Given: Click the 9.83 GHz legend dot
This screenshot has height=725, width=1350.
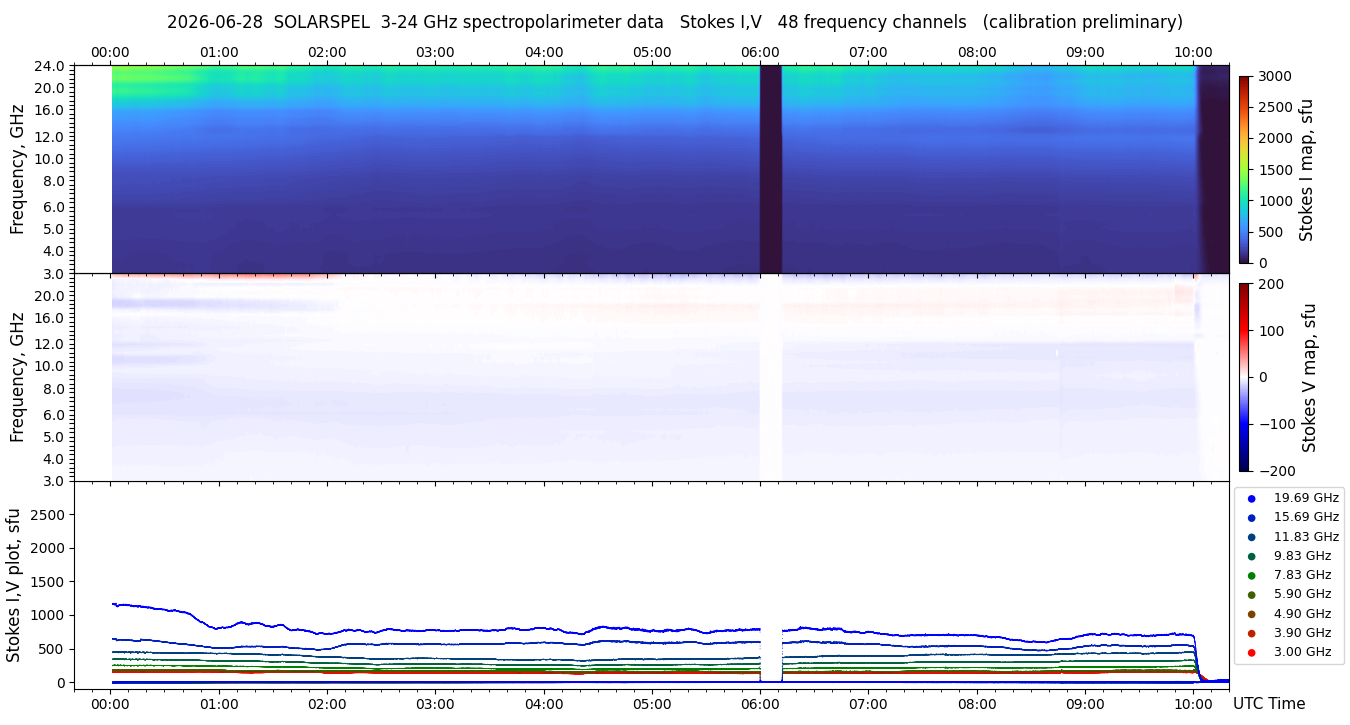Looking at the screenshot, I should 1251,556.
